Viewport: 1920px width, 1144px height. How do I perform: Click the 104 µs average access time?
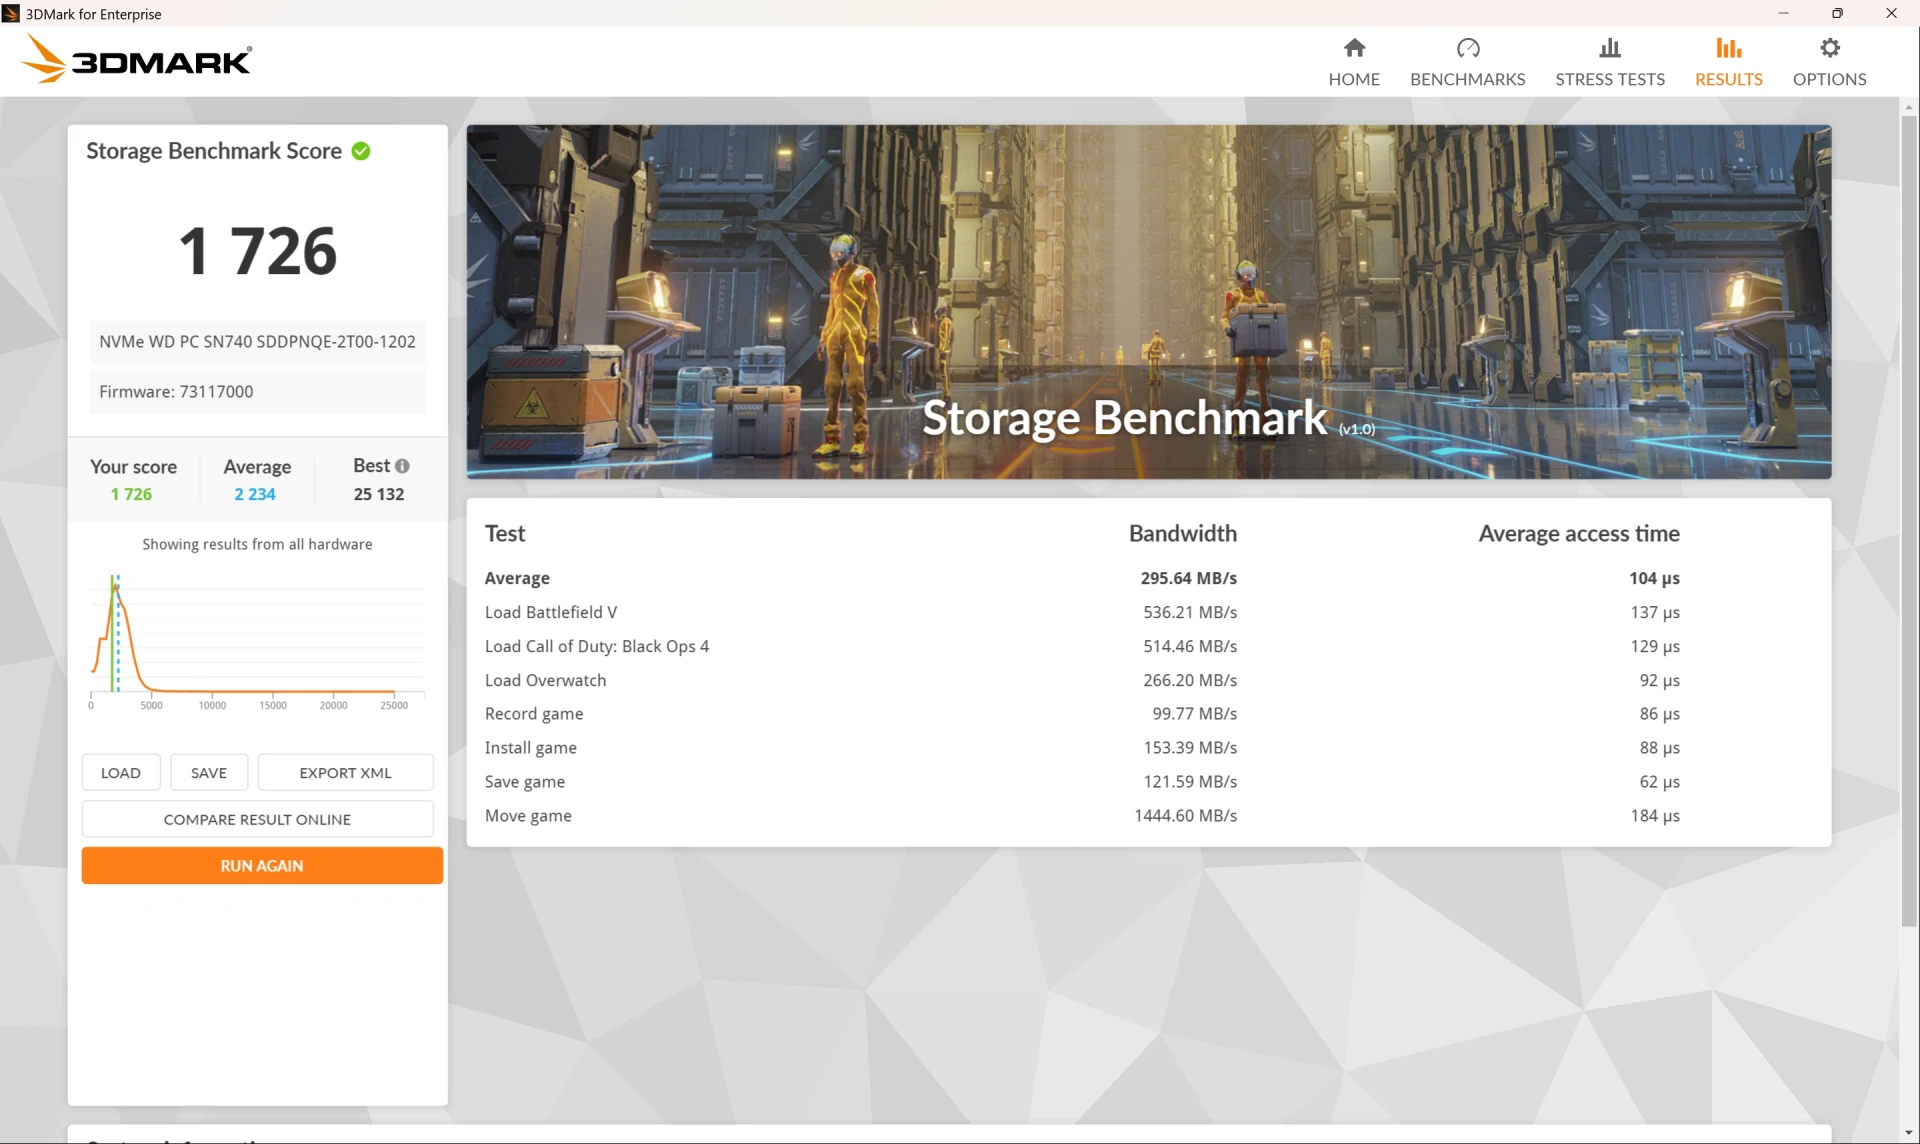point(1654,578)
